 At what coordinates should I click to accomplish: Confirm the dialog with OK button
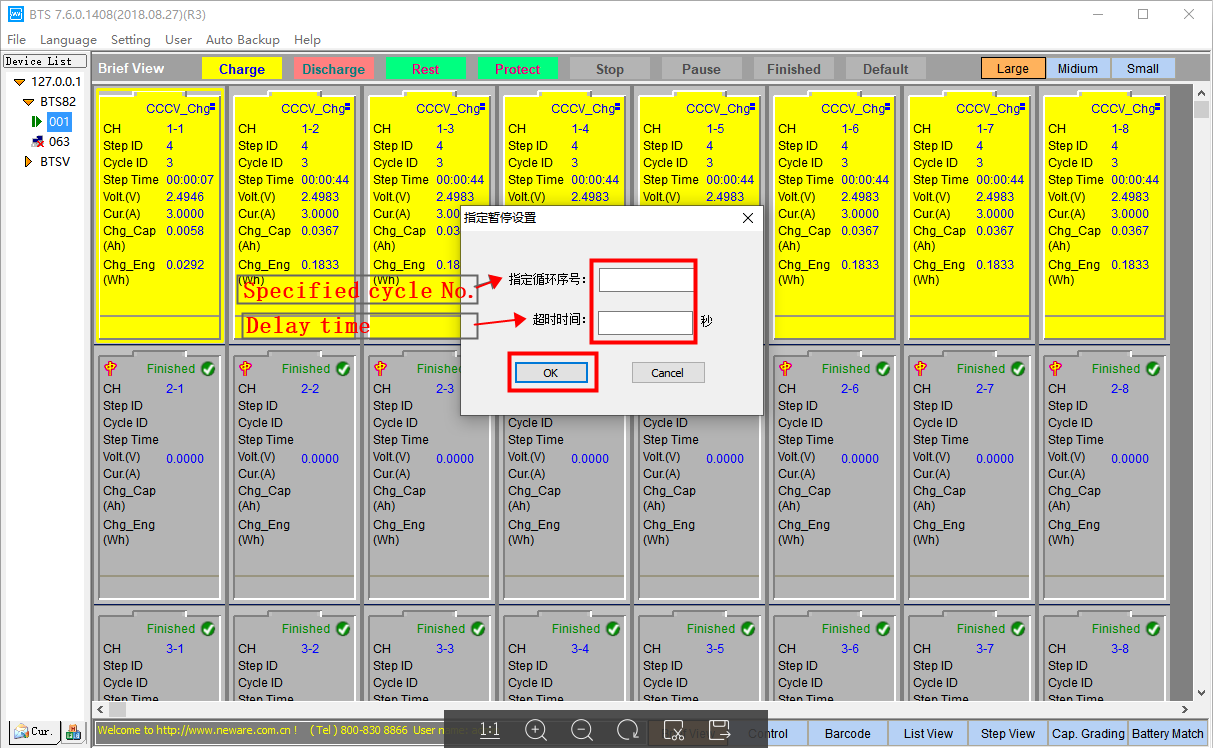[551, 372]
